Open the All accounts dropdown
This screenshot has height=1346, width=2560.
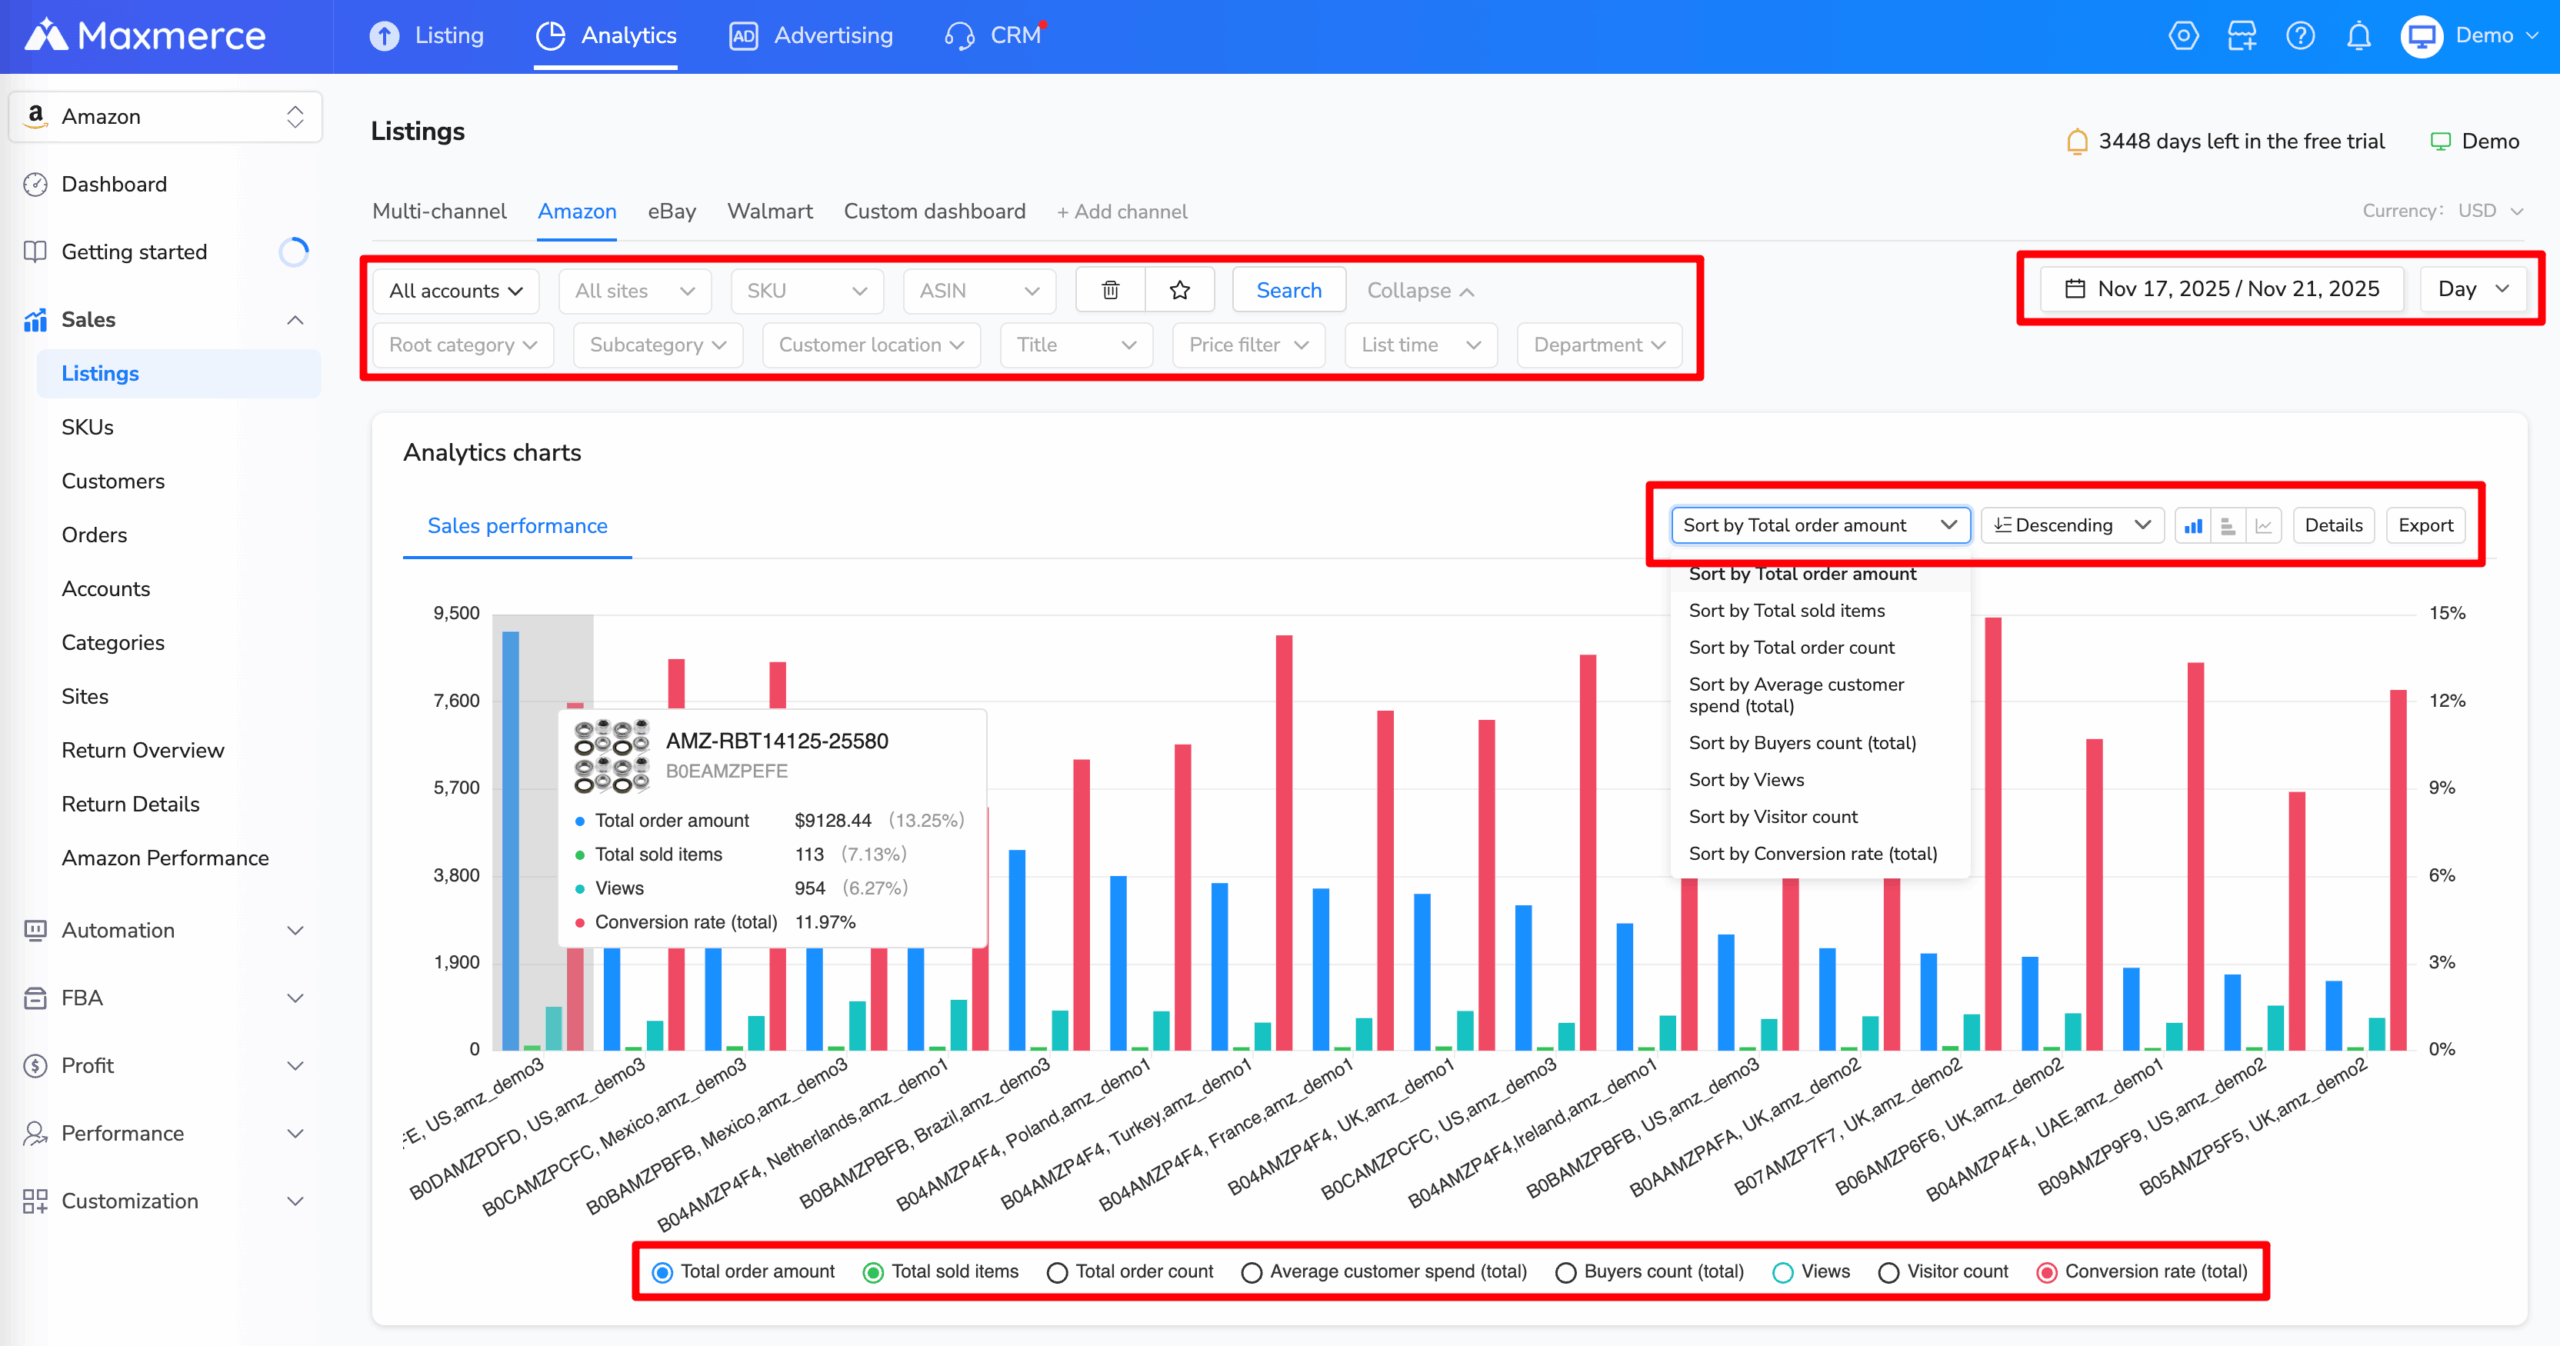tap(456, 290)
